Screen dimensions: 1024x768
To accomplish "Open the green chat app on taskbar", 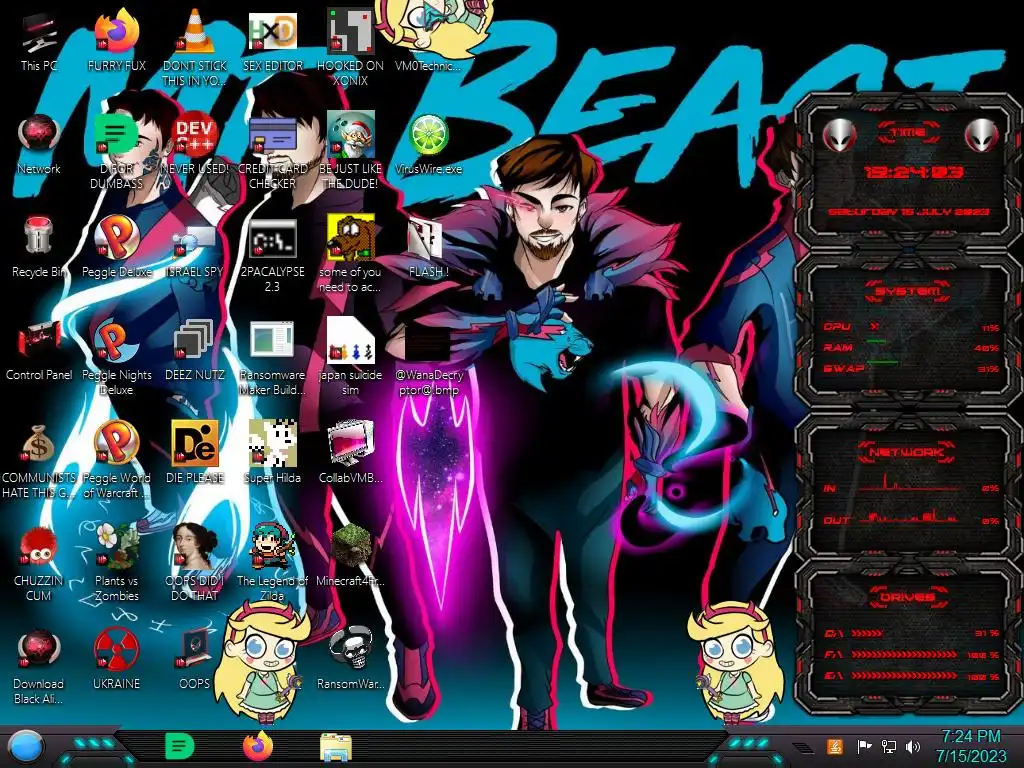I will 180,746.
